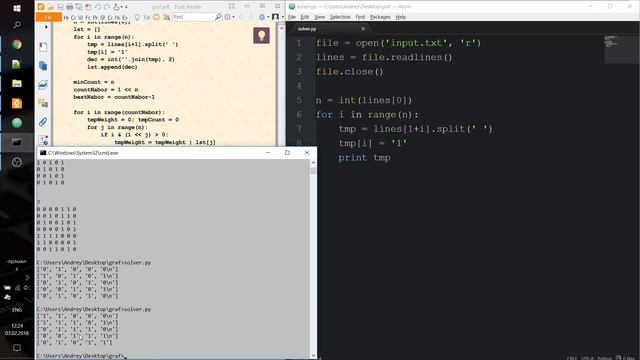Open the Windows Start menu
Screen dimensions: 640x360
tap(17, 8)
